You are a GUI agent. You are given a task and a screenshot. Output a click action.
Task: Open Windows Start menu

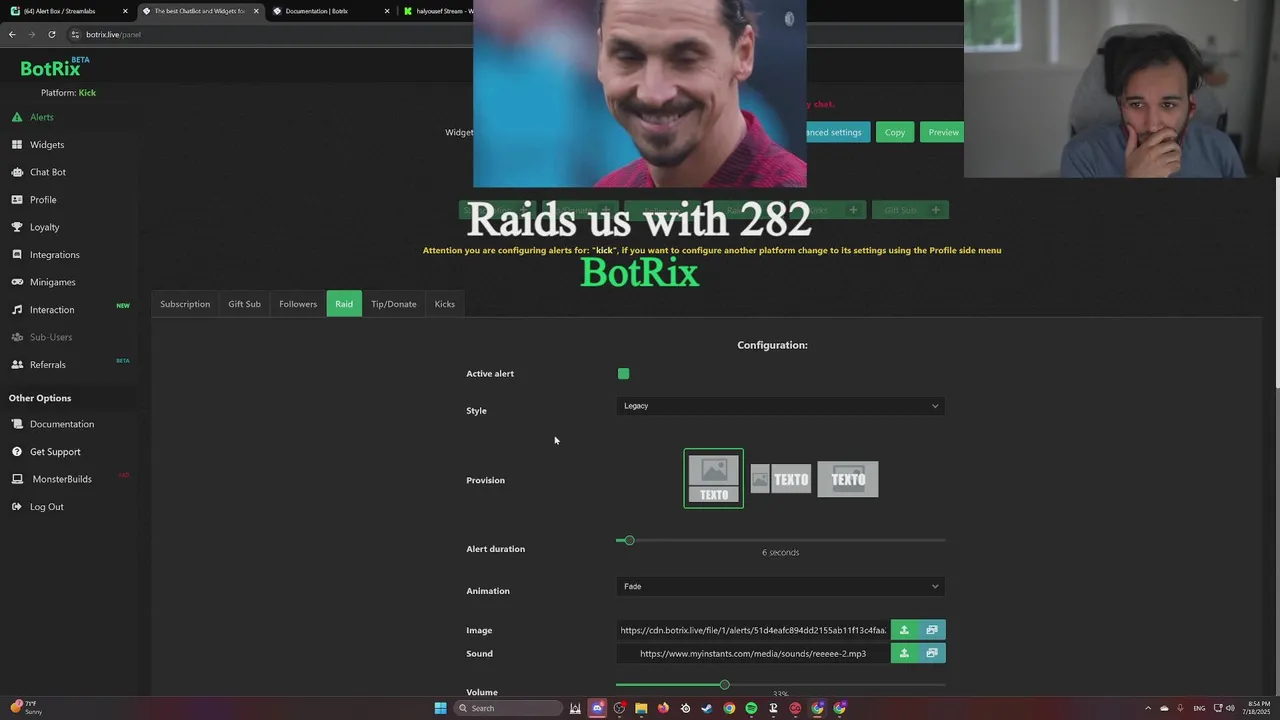tap(440, 708)
